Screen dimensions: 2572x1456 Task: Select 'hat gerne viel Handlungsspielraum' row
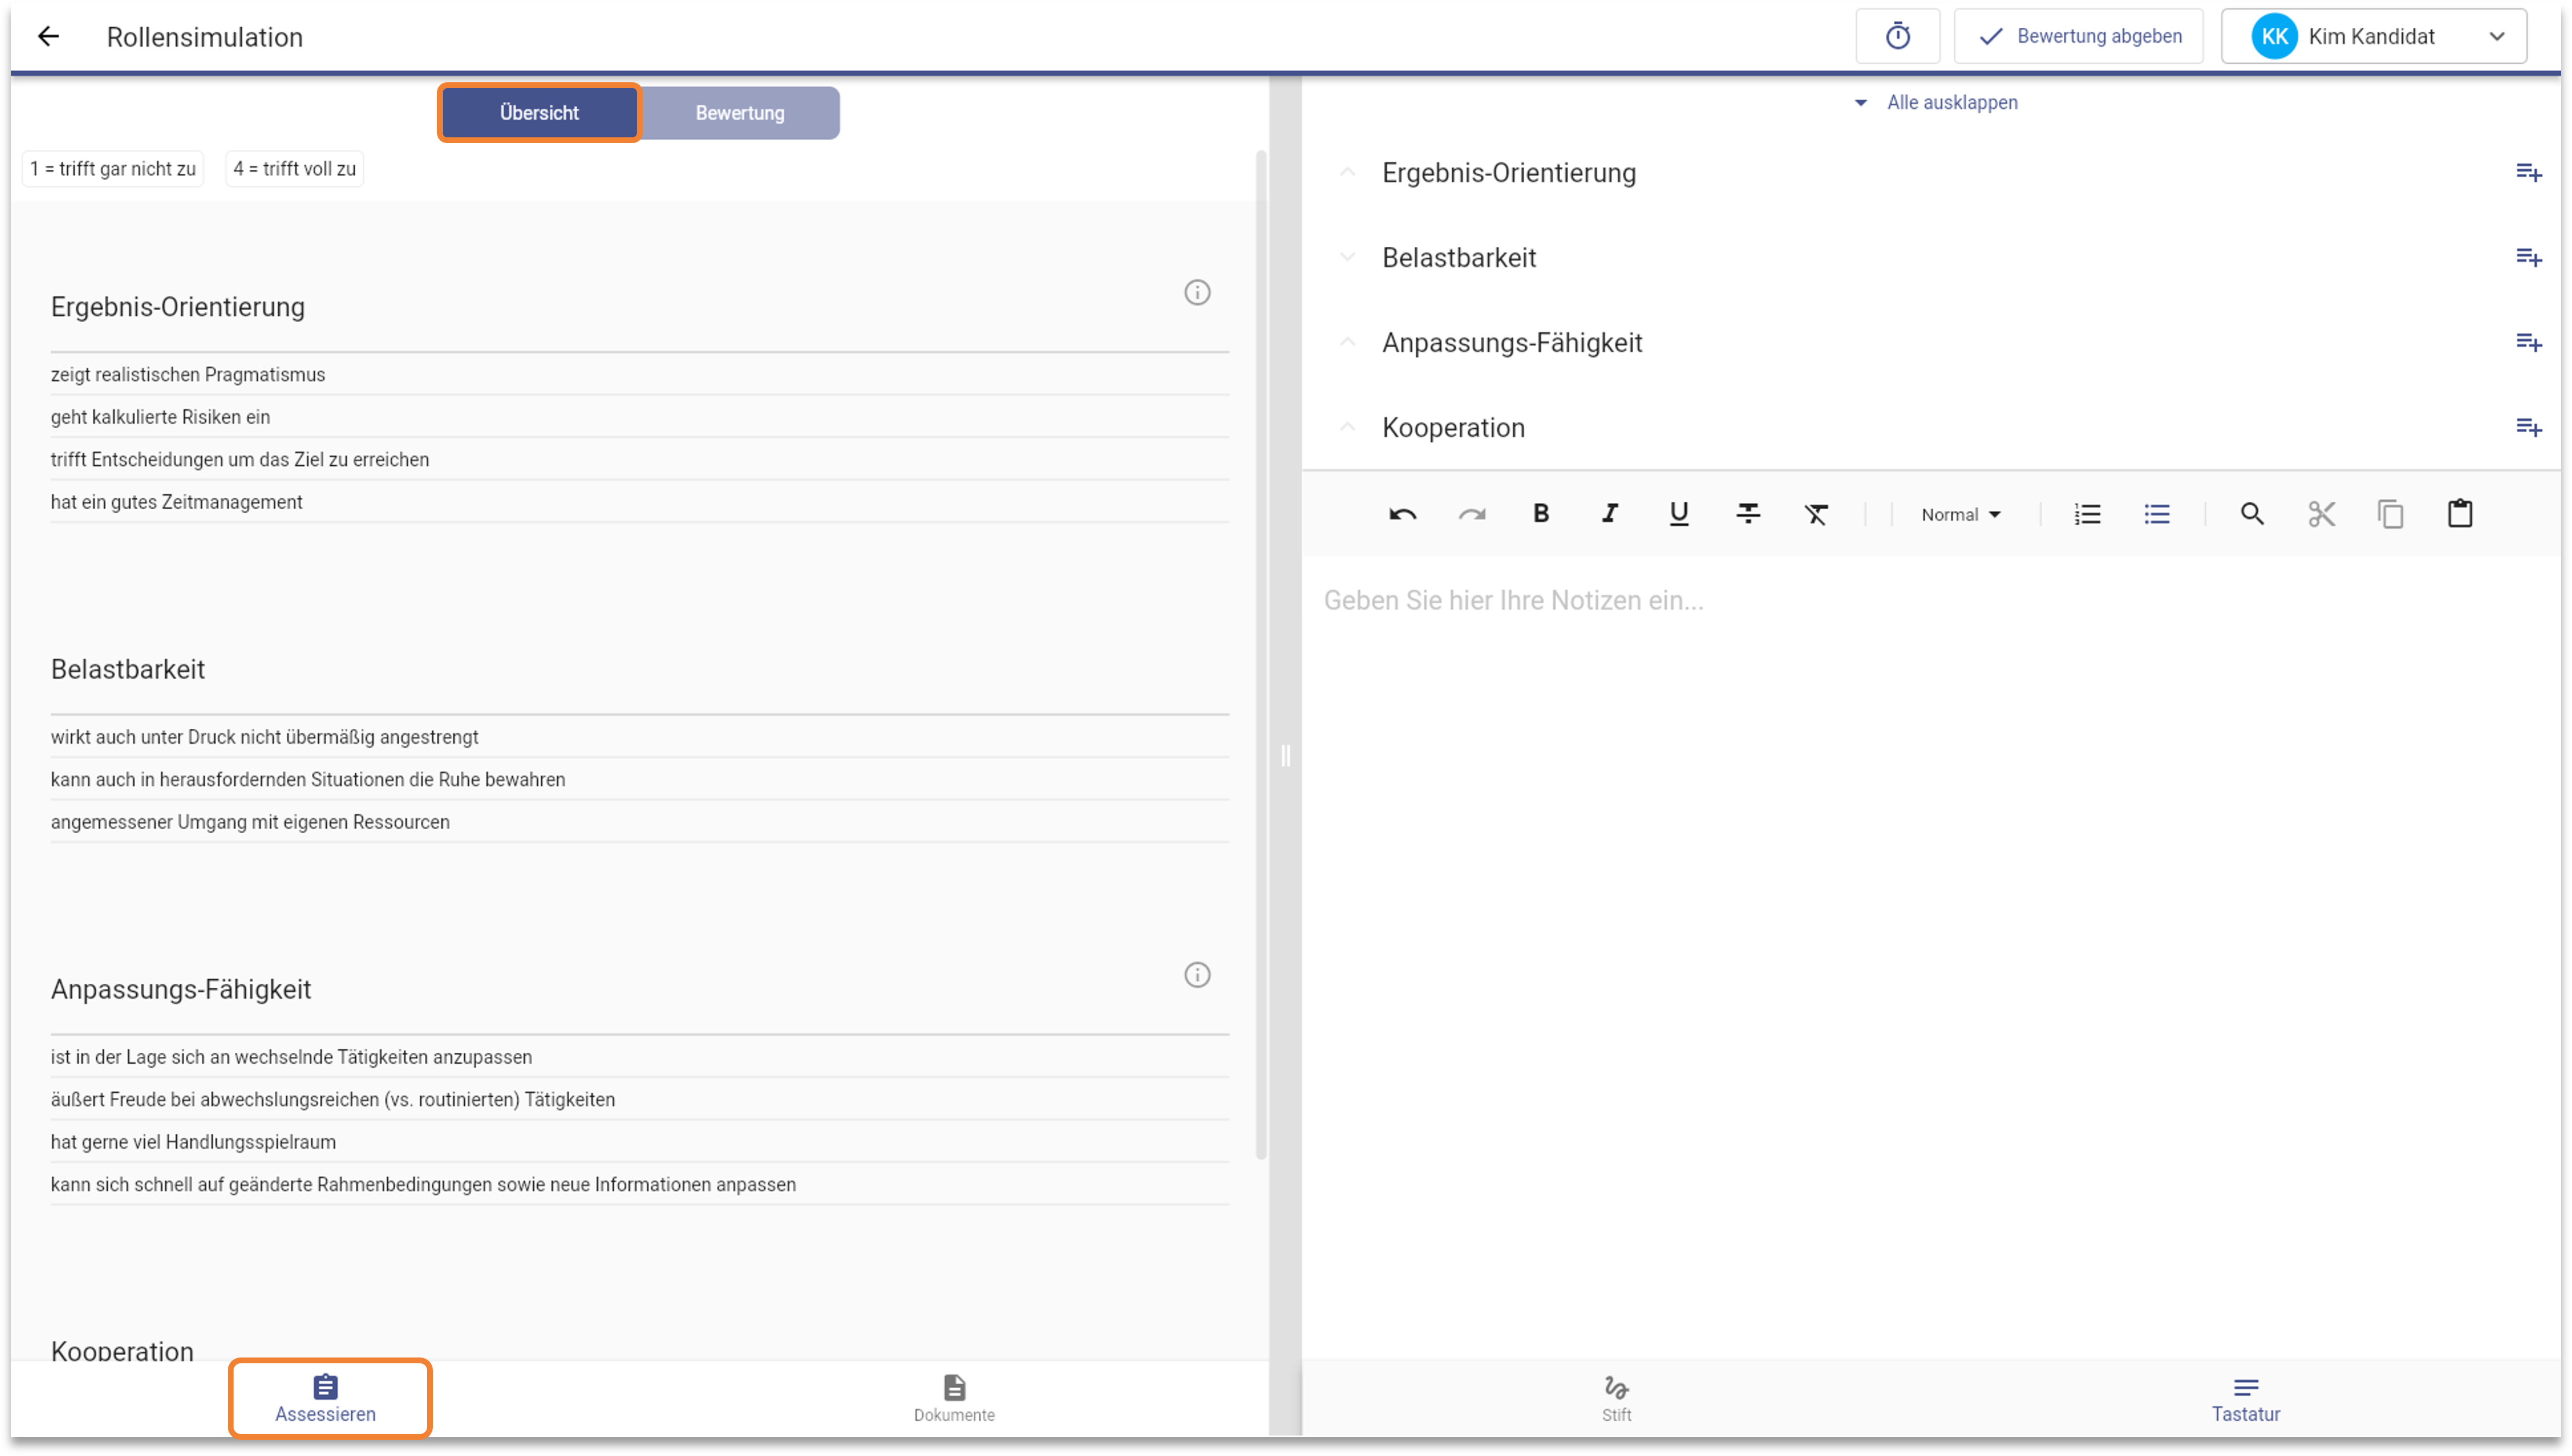[640, 1142]
